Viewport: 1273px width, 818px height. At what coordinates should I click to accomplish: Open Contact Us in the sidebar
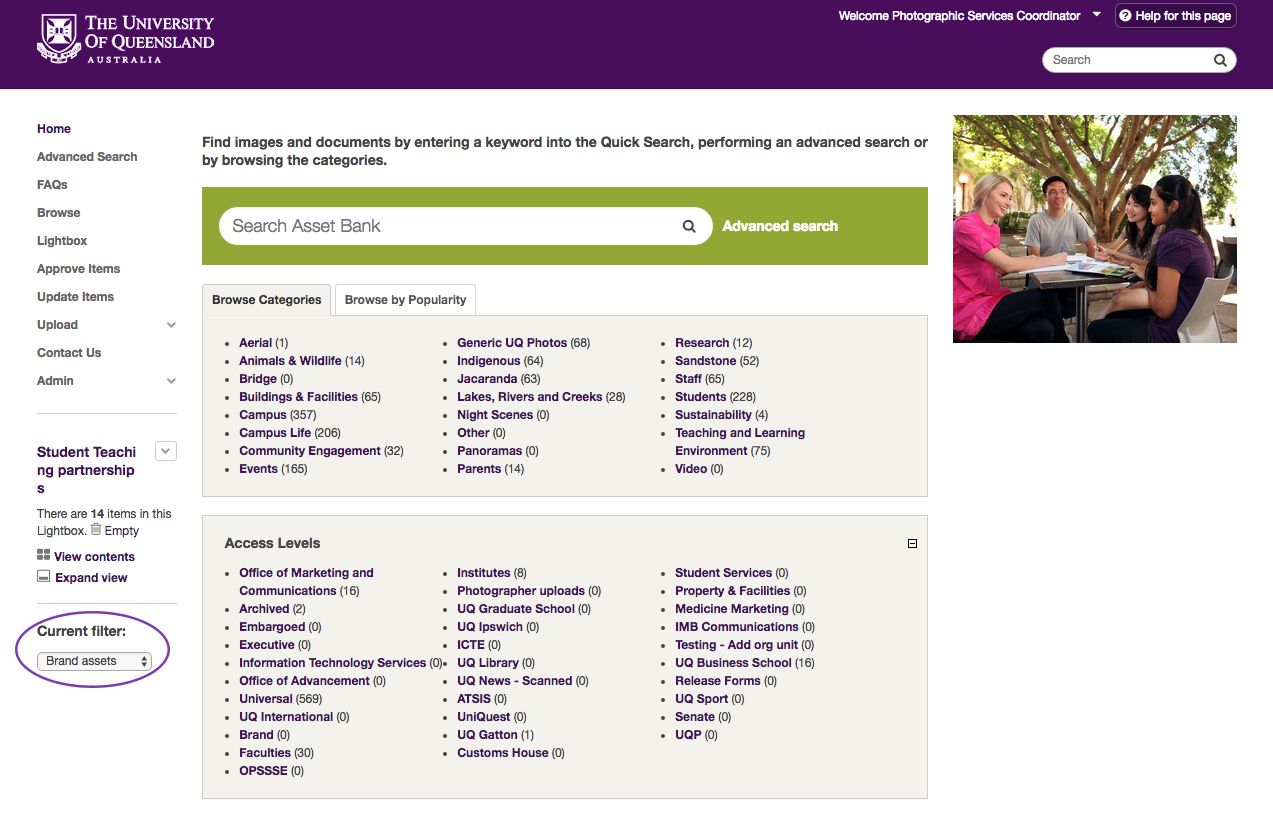click(69, 353)
